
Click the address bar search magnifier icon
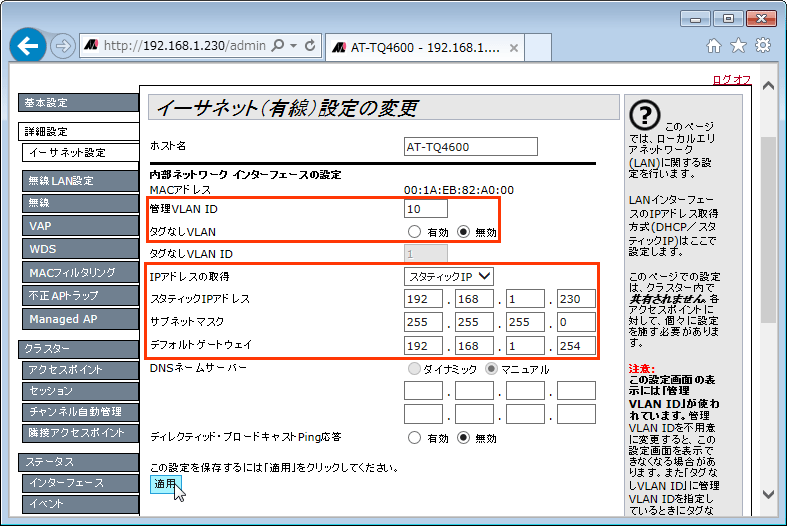[x=277, y=46]
